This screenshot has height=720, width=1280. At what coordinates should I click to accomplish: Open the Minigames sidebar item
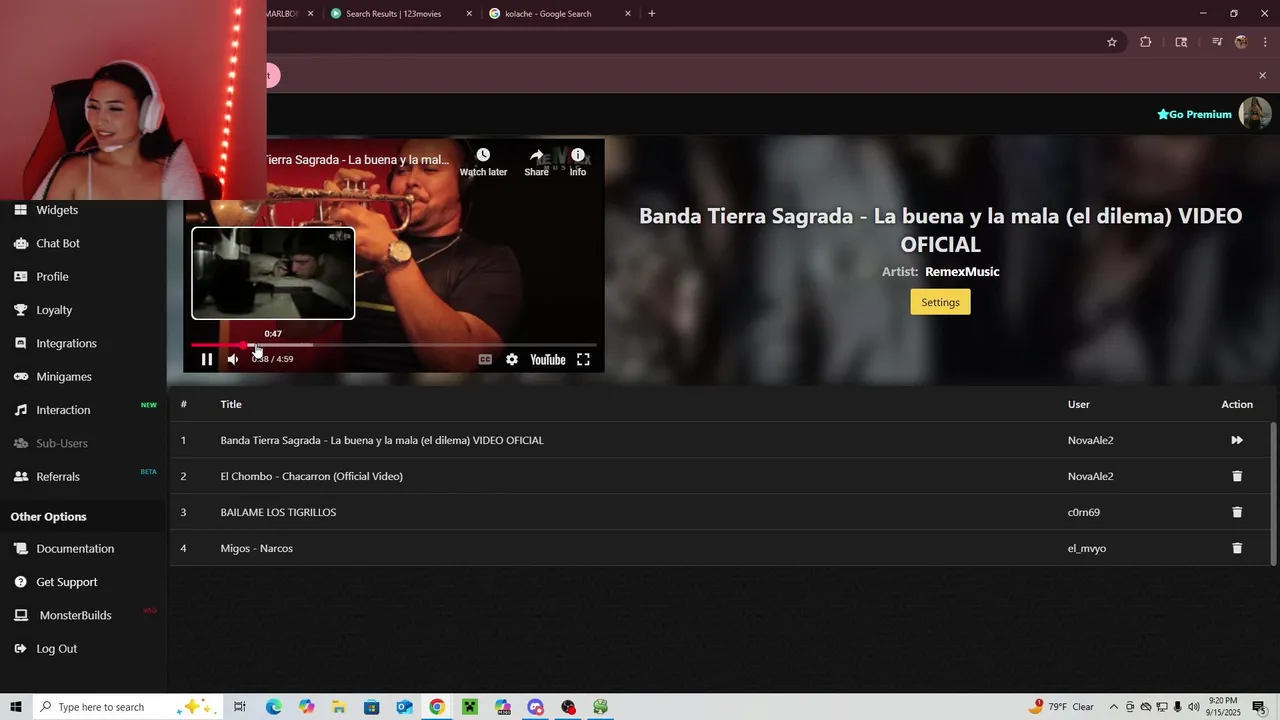click(64, 377)
